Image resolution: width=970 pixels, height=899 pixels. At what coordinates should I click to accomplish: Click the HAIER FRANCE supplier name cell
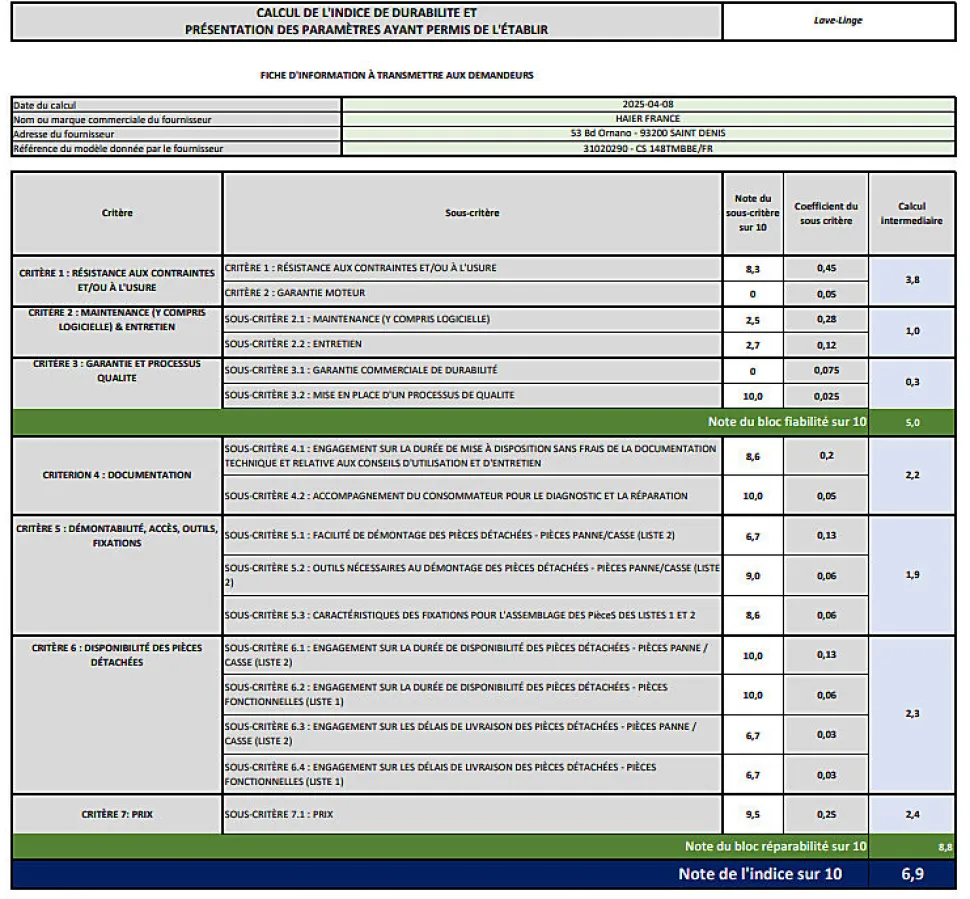click(657, 118)
